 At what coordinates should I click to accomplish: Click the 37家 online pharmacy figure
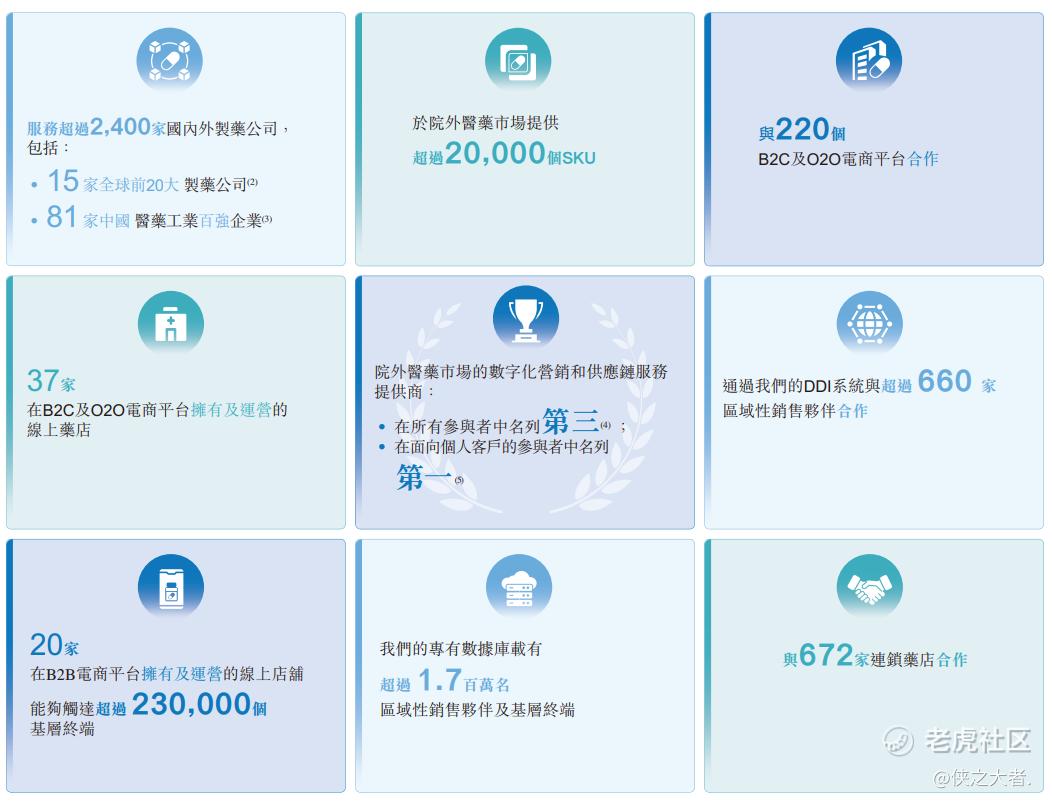click(x=51, y=381)
